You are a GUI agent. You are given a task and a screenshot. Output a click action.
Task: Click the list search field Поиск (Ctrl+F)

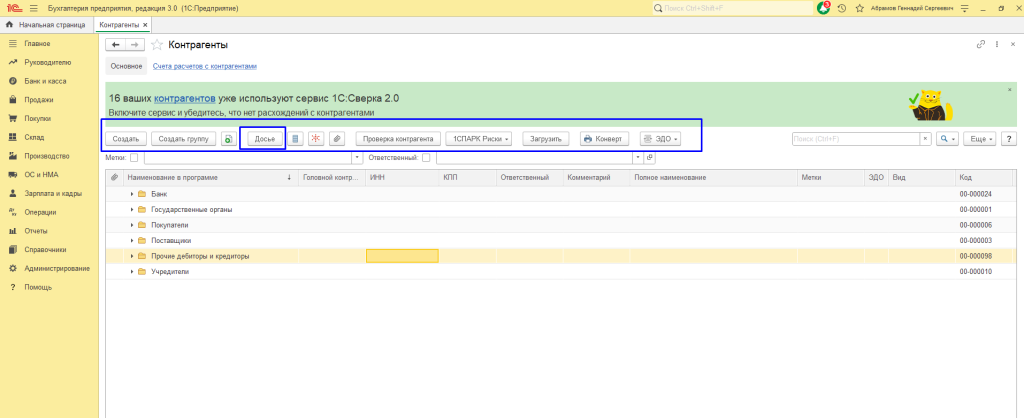[854, 139]
